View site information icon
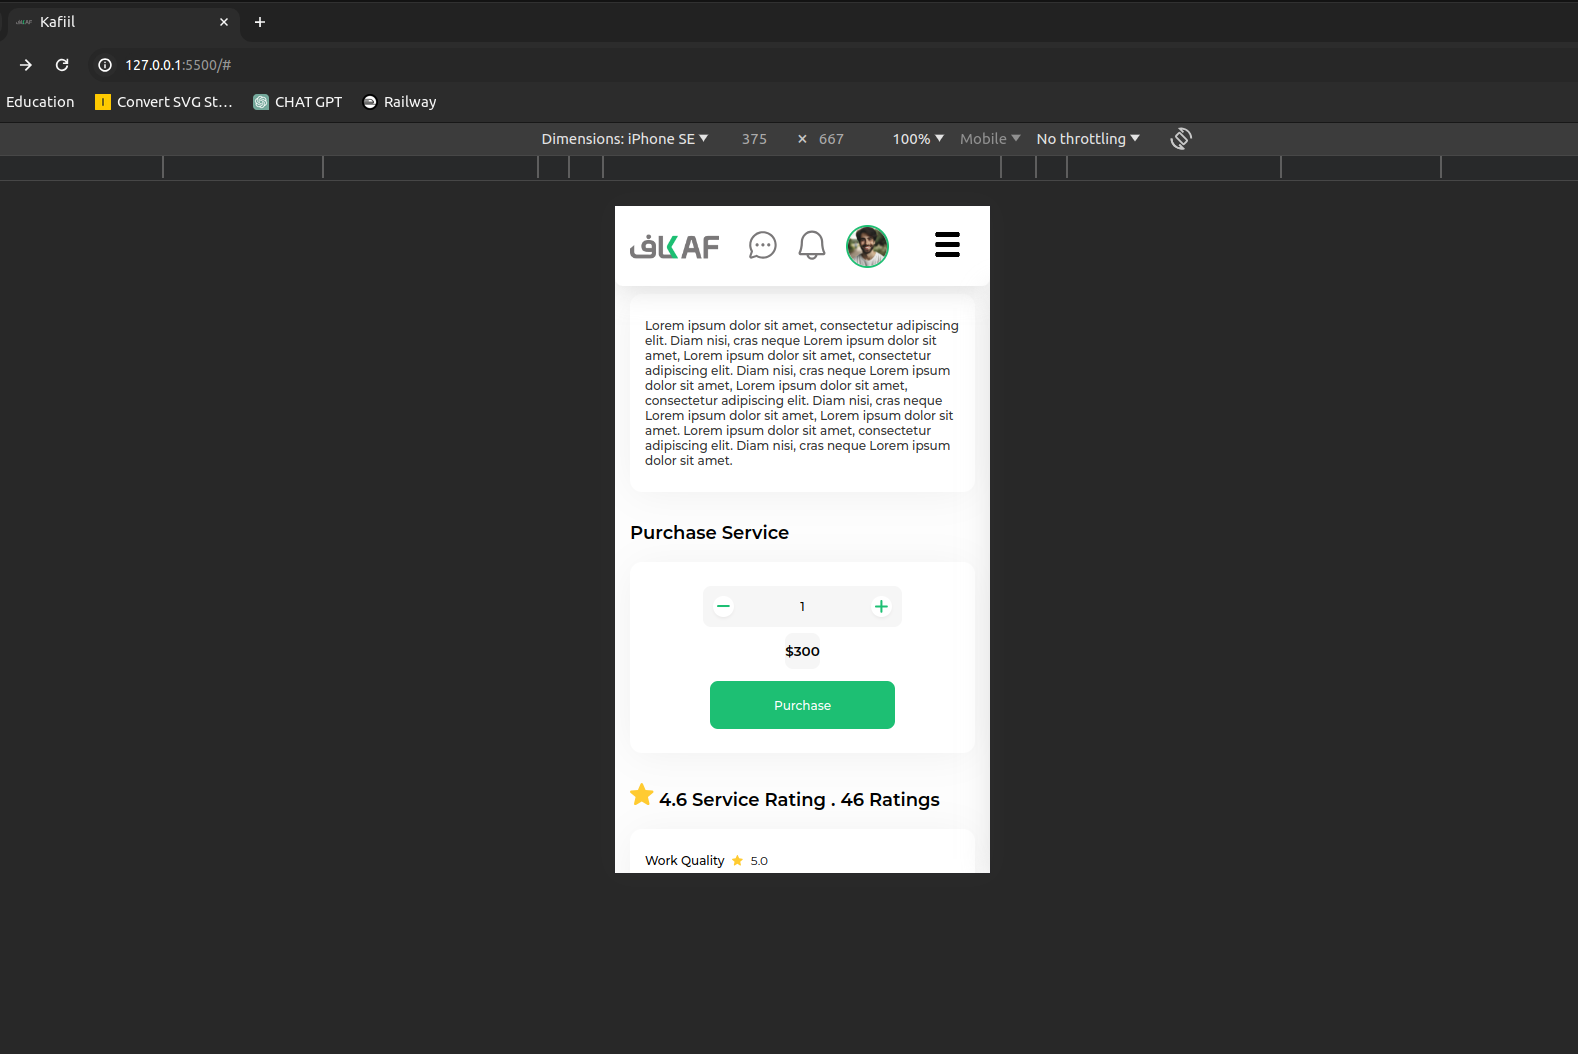1578x1054 pixels. [x=104, y=65]
